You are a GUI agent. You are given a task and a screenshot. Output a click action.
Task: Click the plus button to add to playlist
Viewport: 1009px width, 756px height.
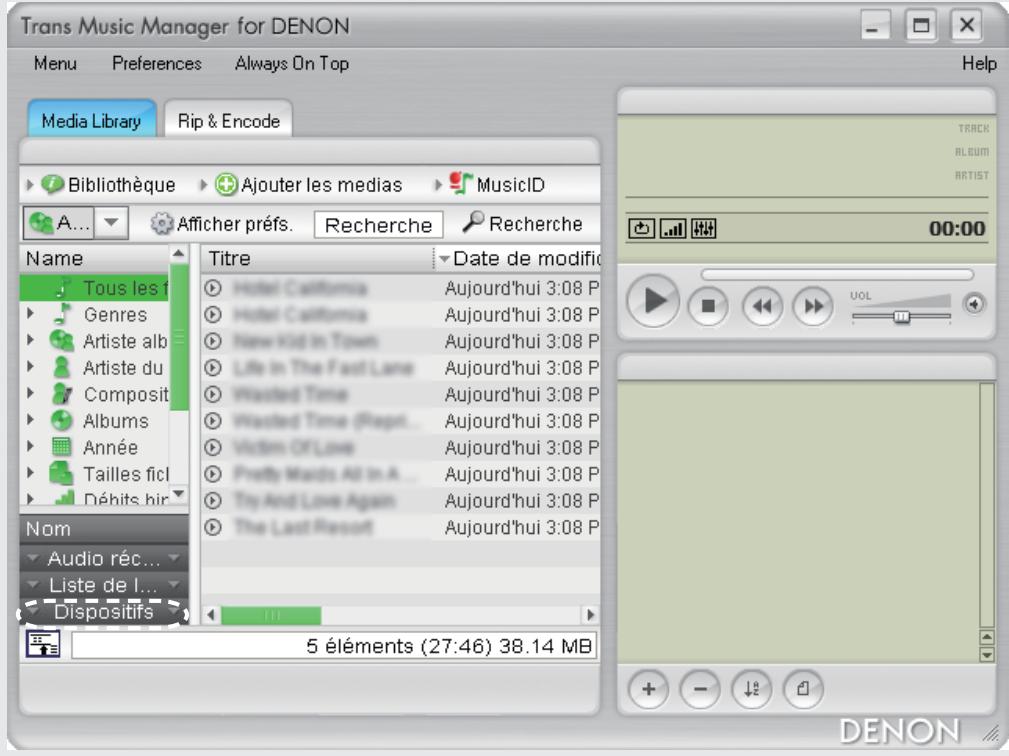tap(649, 689)
